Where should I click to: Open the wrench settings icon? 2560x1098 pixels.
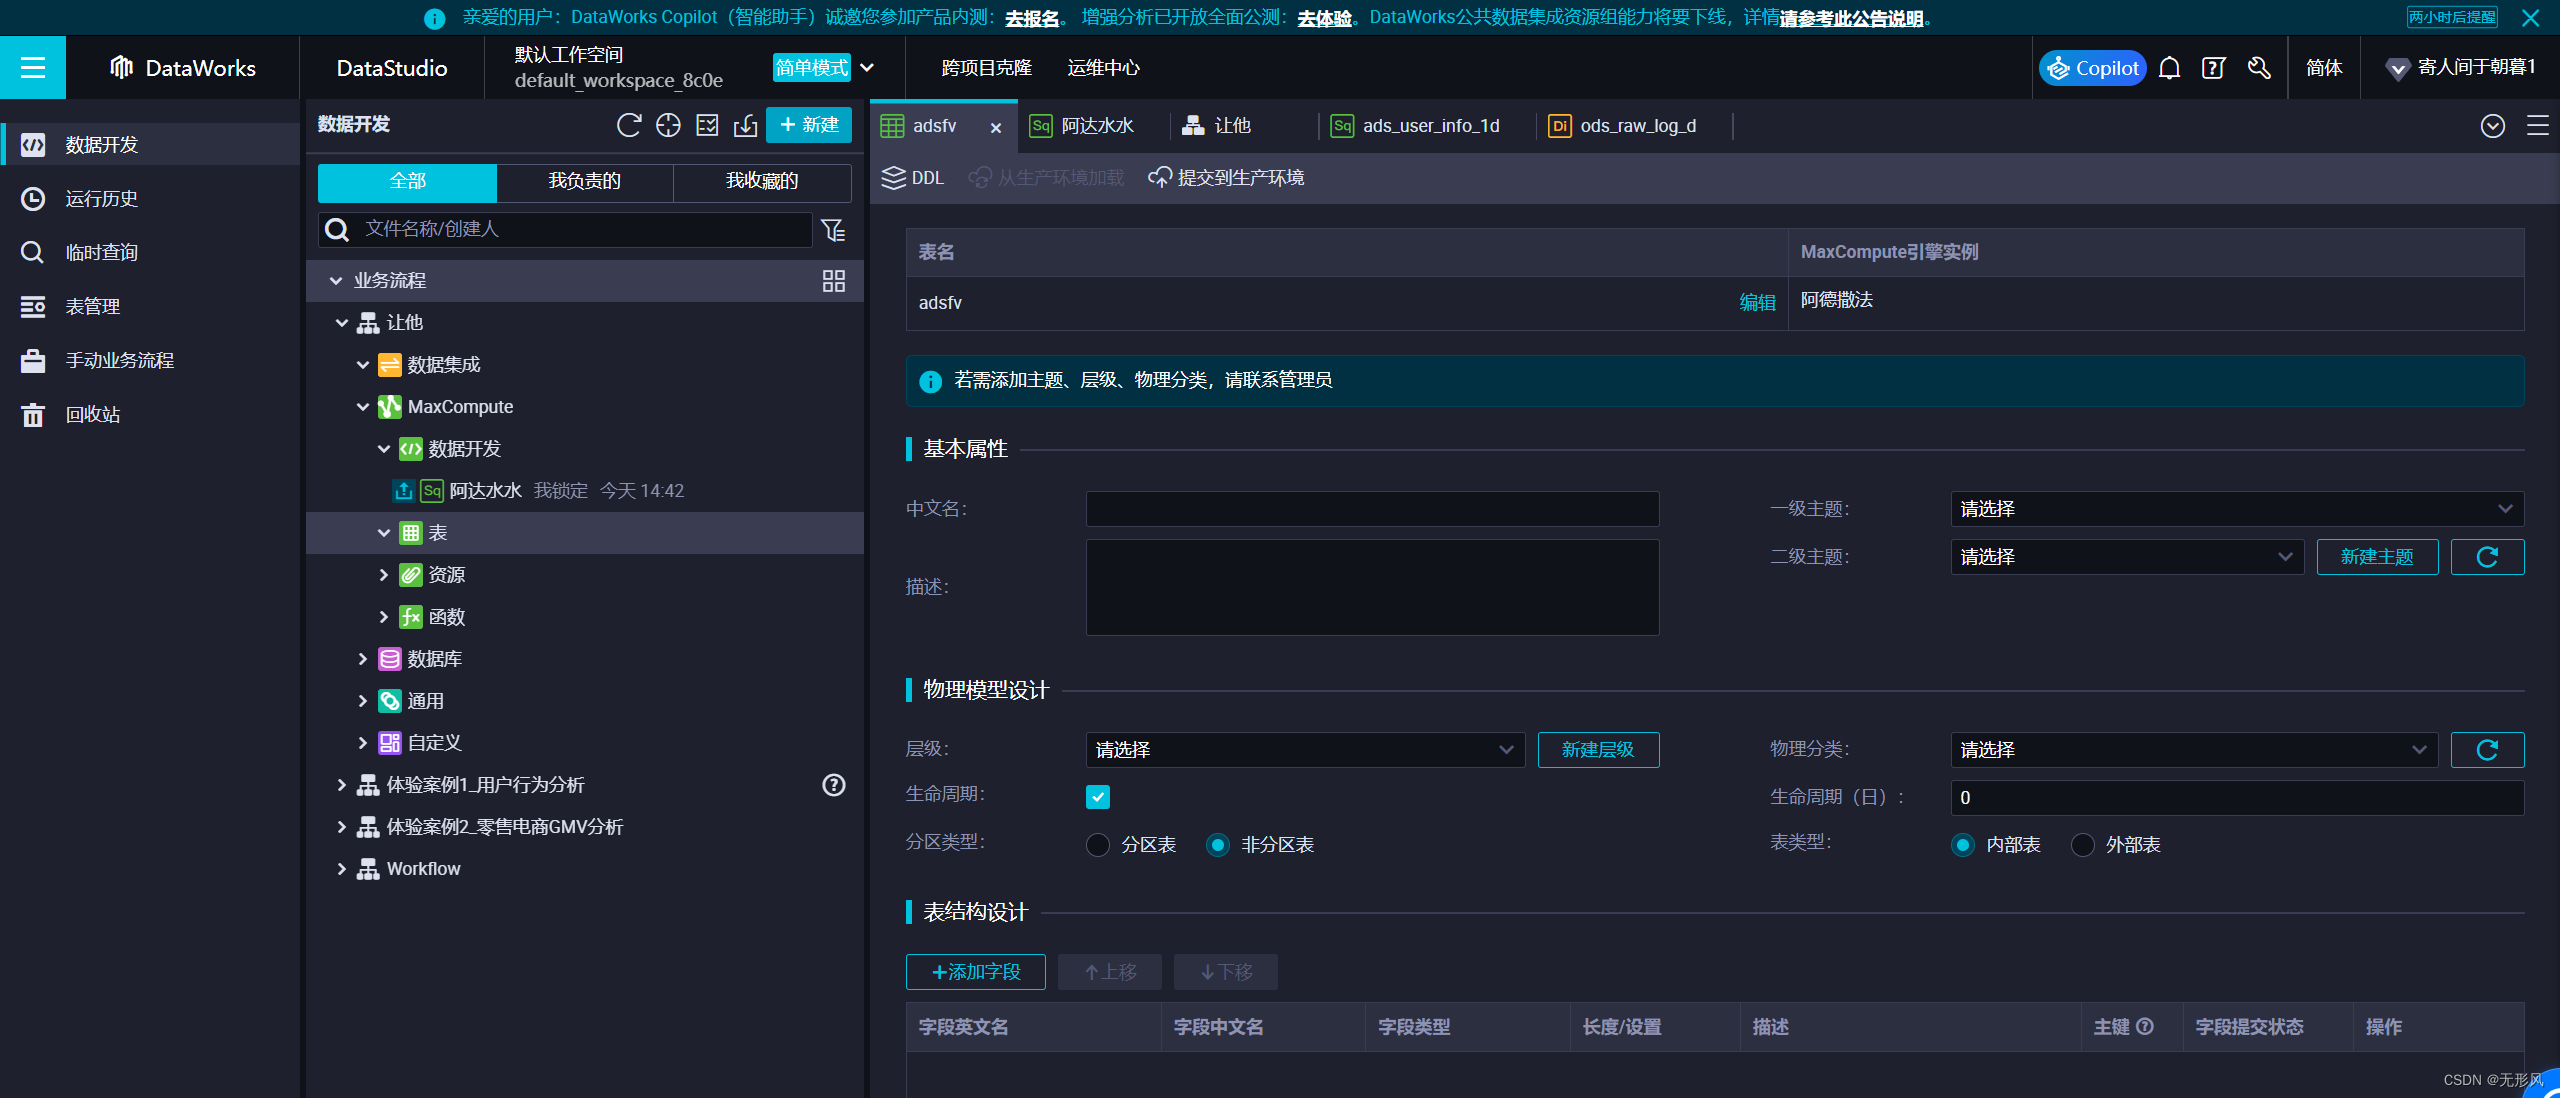2259,68
